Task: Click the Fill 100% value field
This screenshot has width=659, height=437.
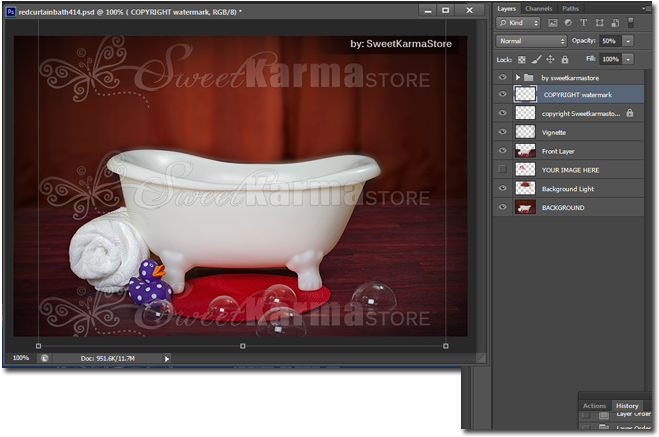Action: coord(610,59)
